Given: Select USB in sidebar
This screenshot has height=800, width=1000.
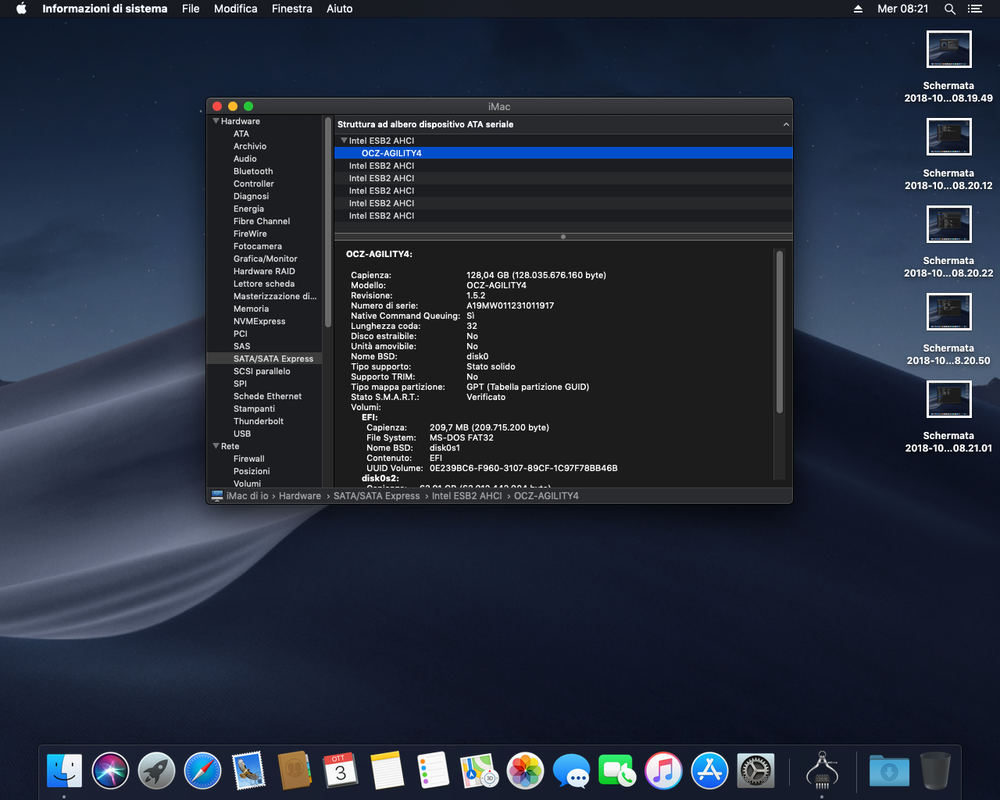Looking at the screenshot, I should (242, 434).
